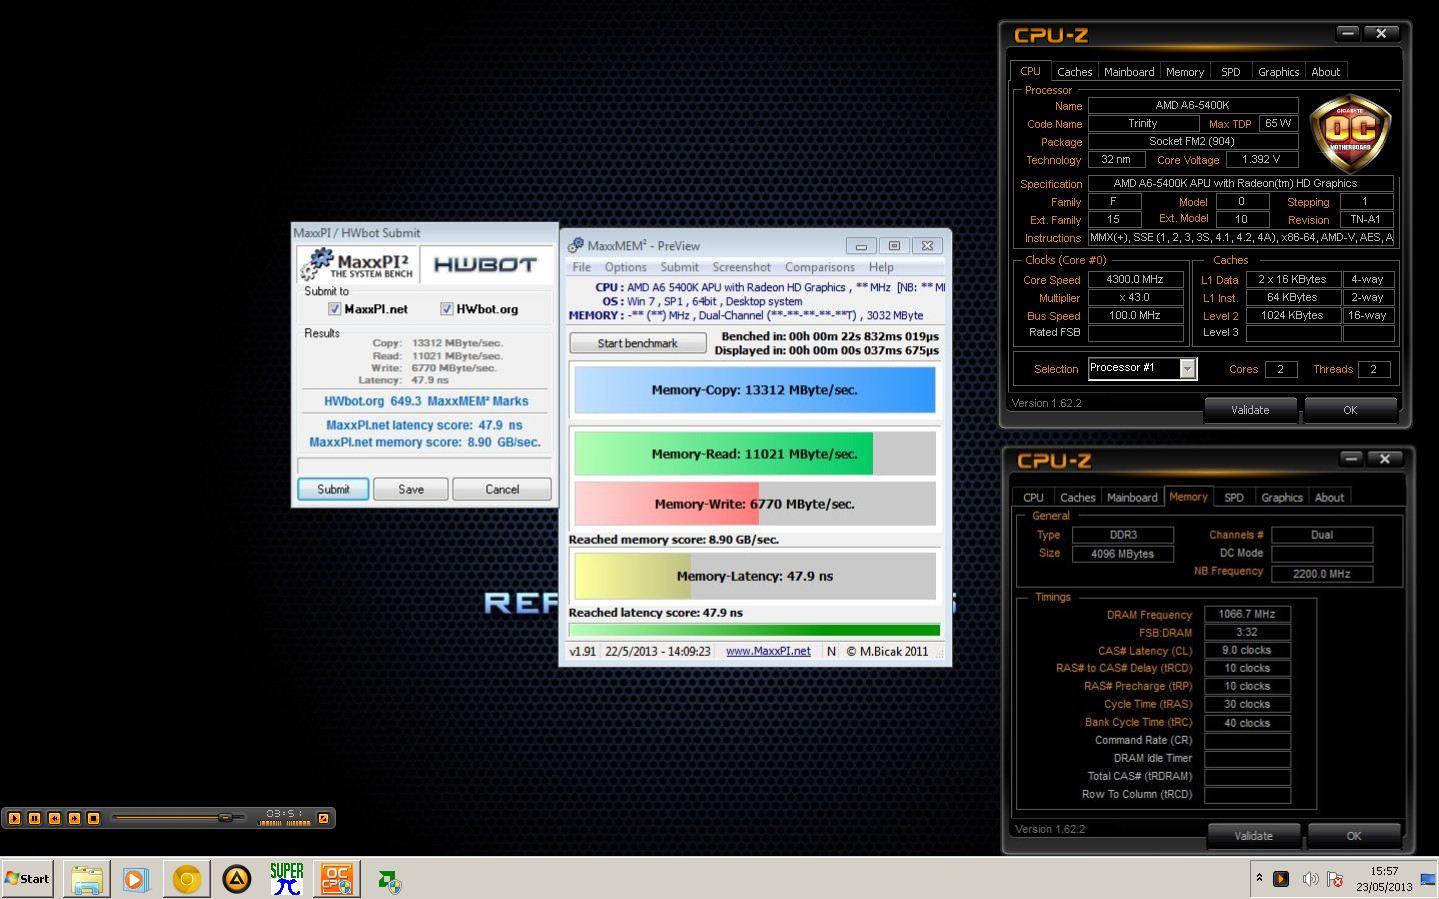This screenshot has width=1439, height=899.
Task: Click the Core Speed value 4300.0 MHz
Action: [1134, 280]
